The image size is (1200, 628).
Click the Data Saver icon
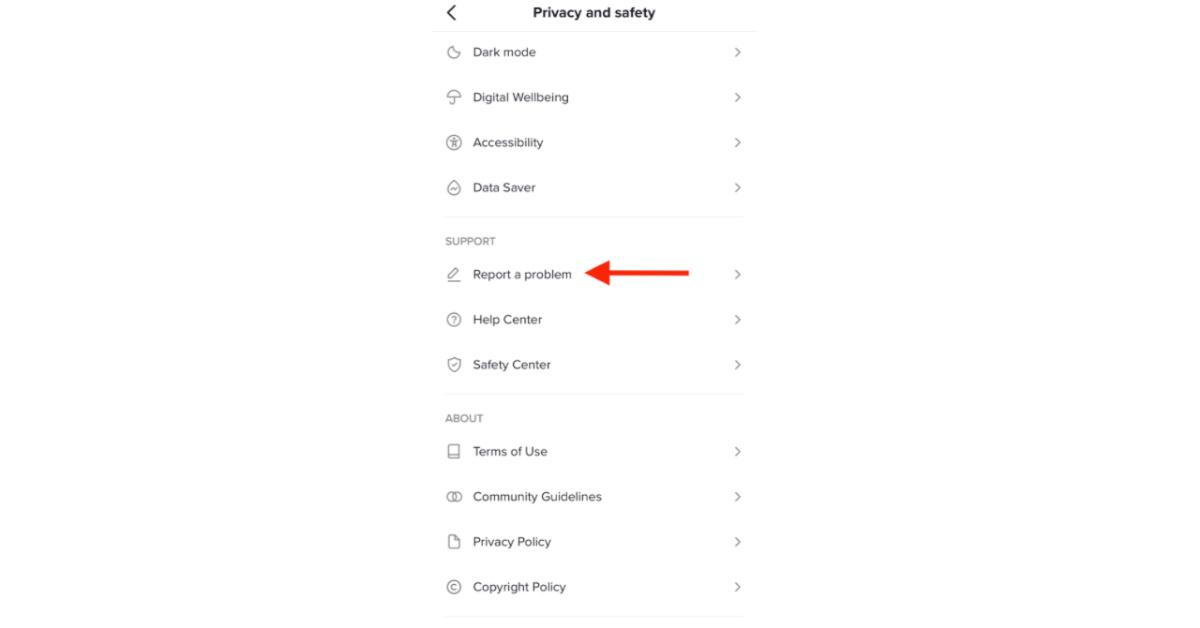pyautogui.click(x=453, y=187)
